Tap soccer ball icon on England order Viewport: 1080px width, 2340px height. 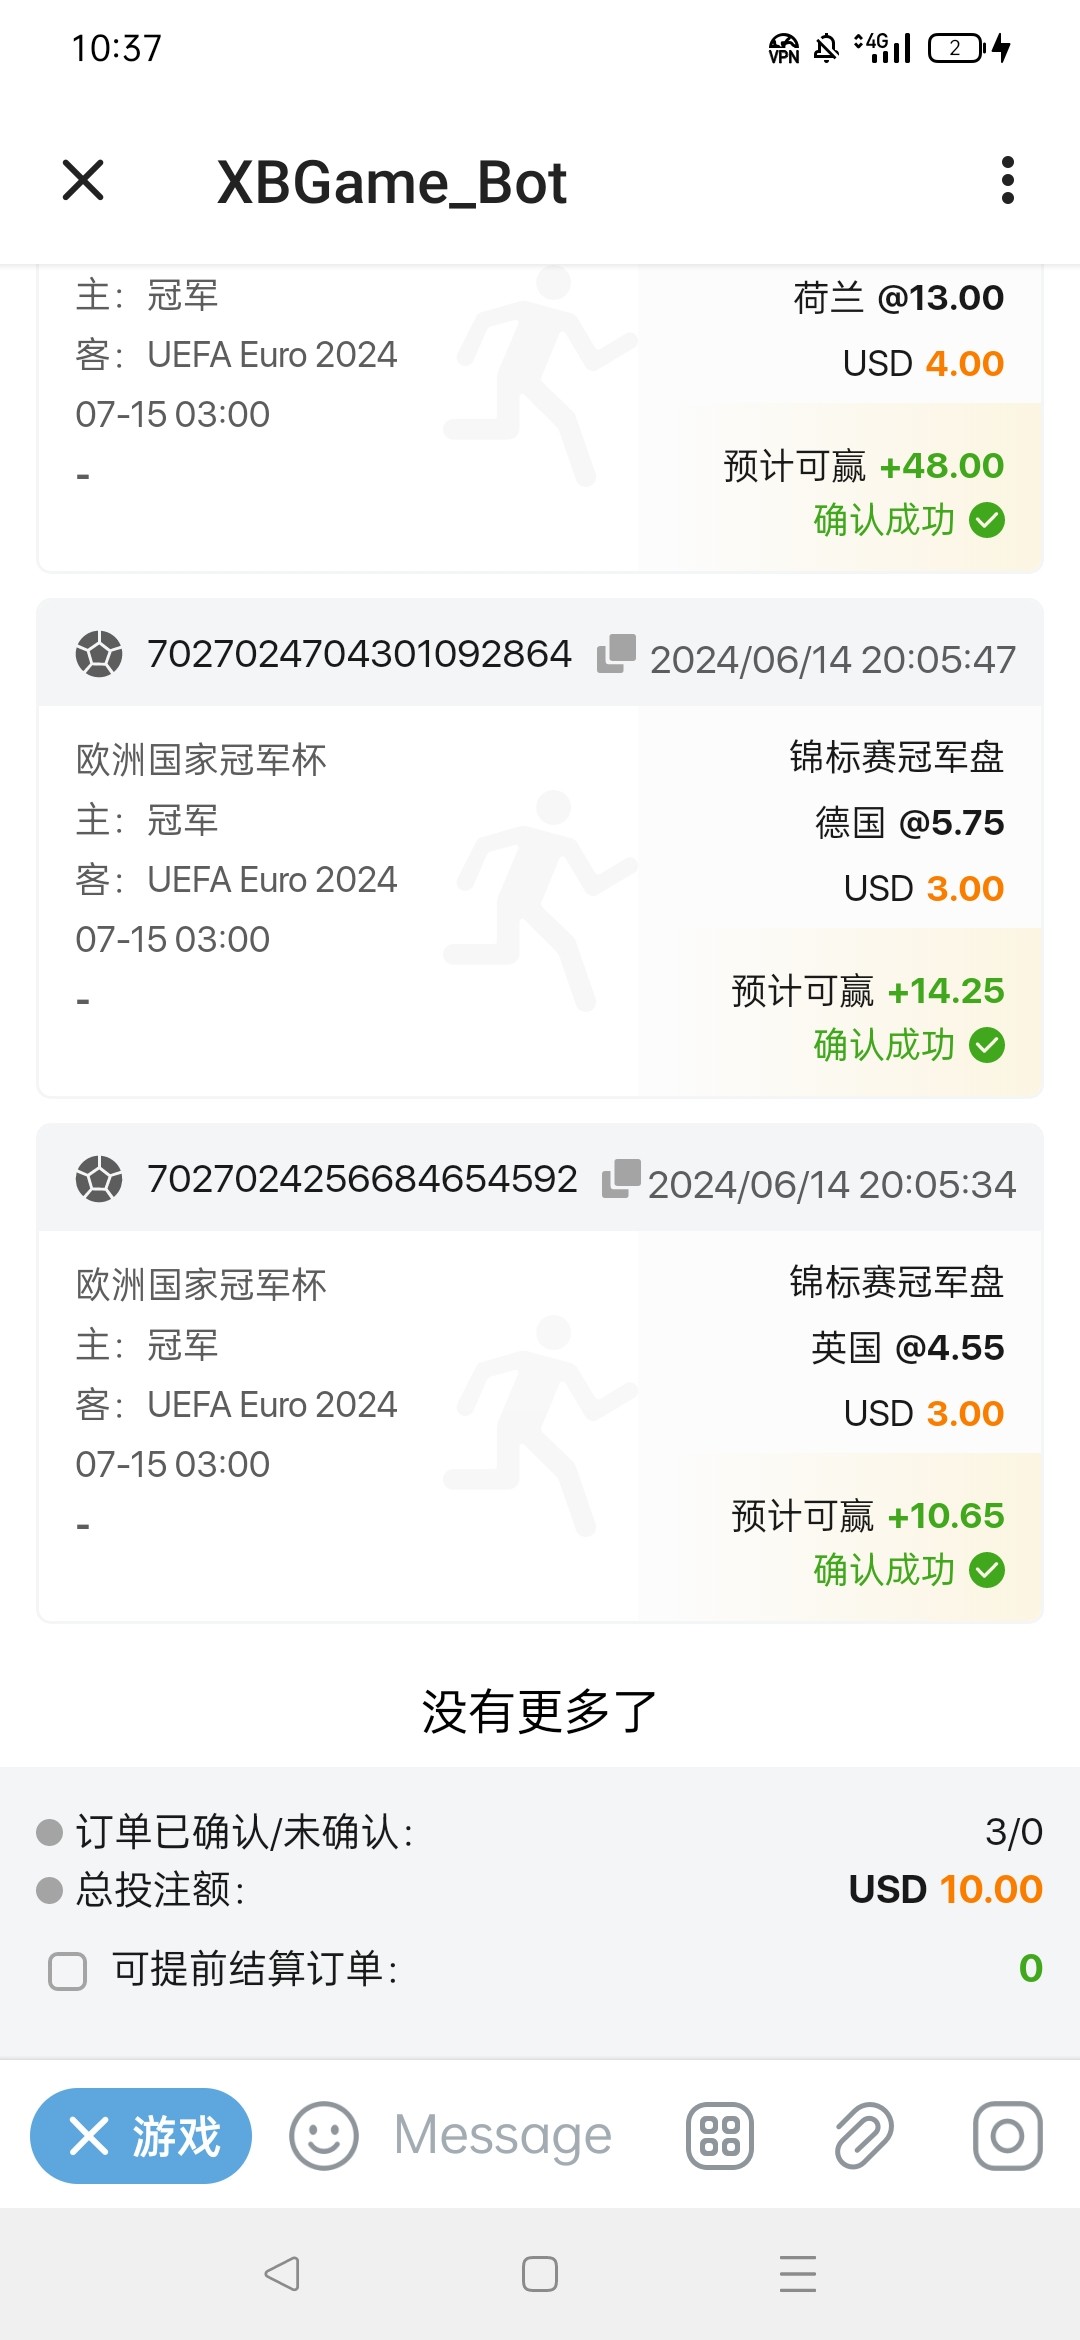[99, 1179]
